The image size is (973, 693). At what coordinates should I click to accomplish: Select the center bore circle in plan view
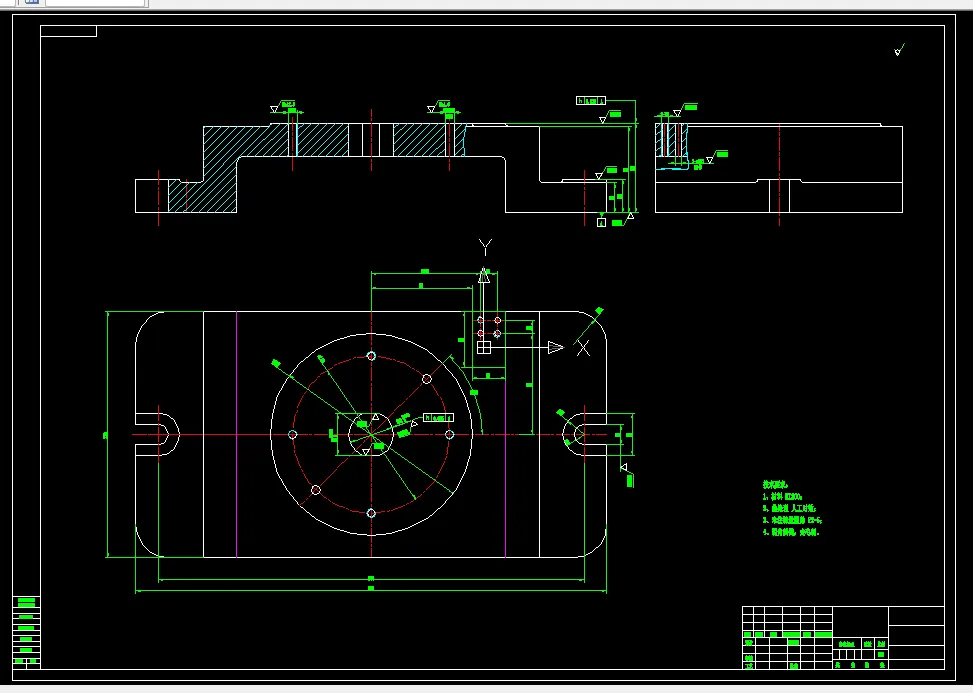point(371,434)
